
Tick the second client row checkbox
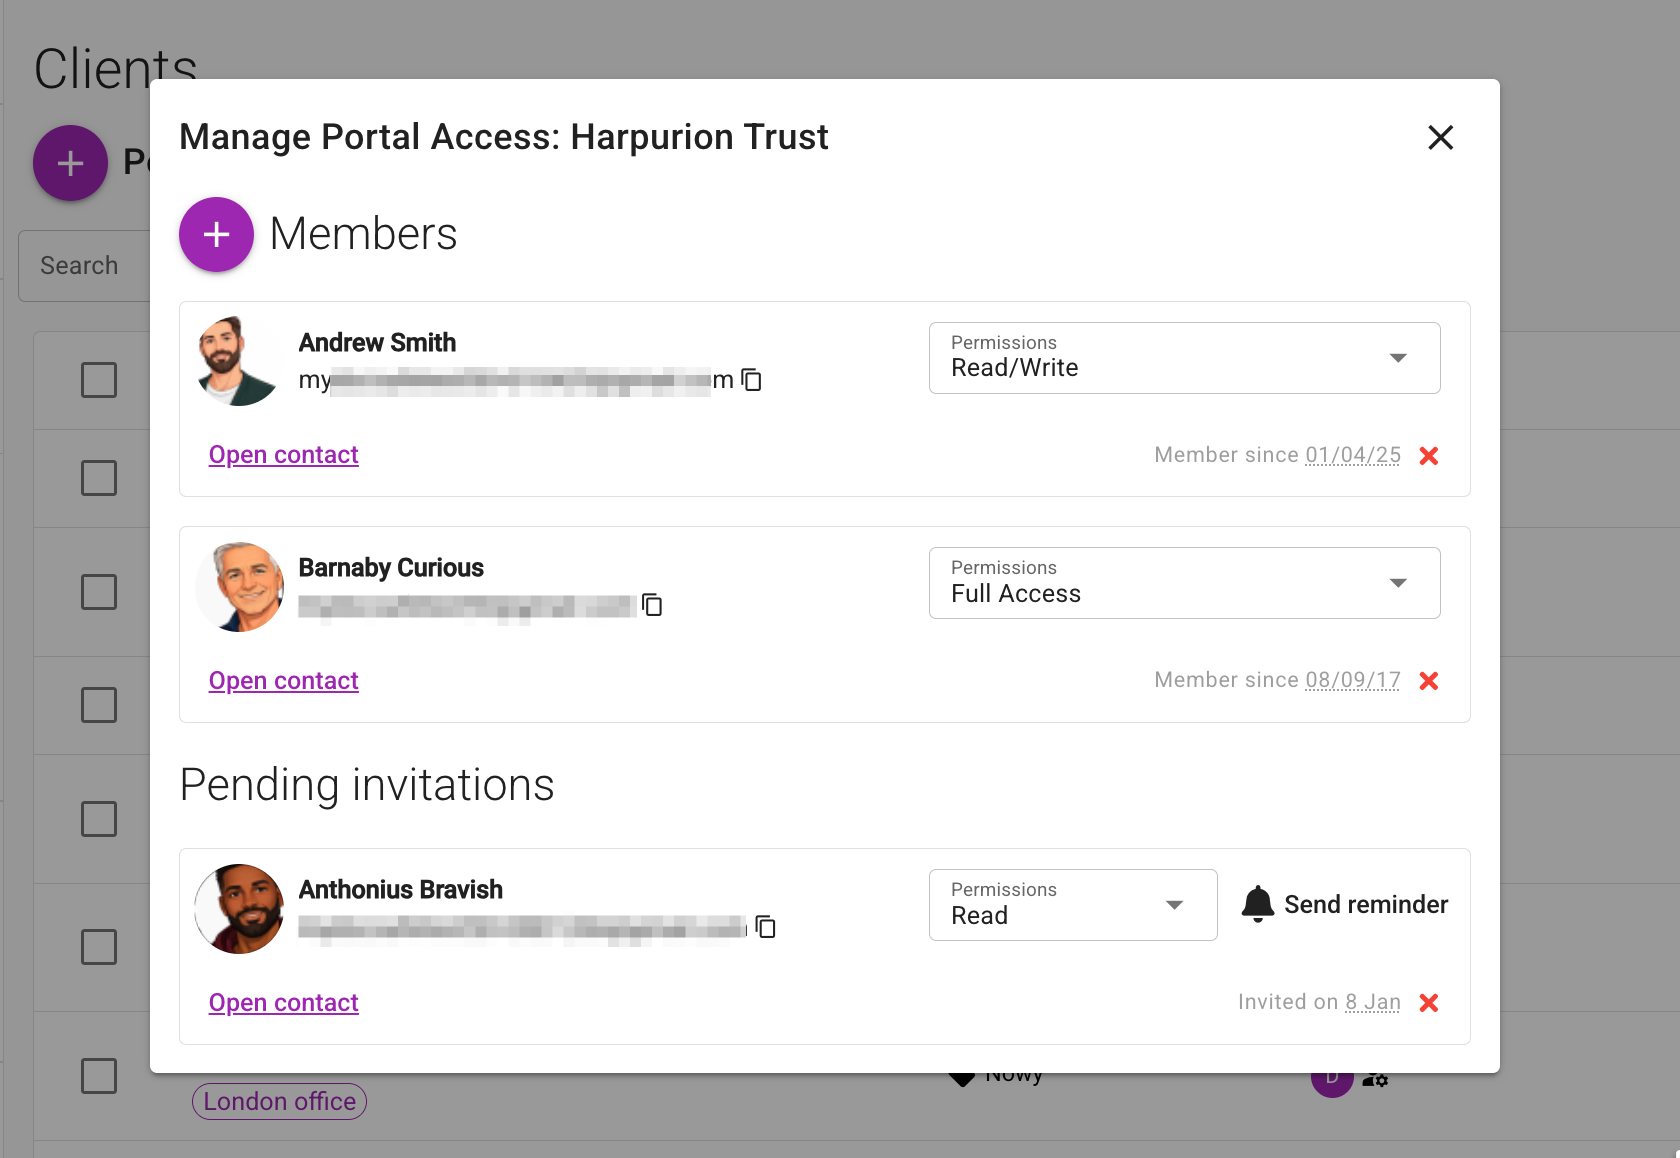pos(98,478)
